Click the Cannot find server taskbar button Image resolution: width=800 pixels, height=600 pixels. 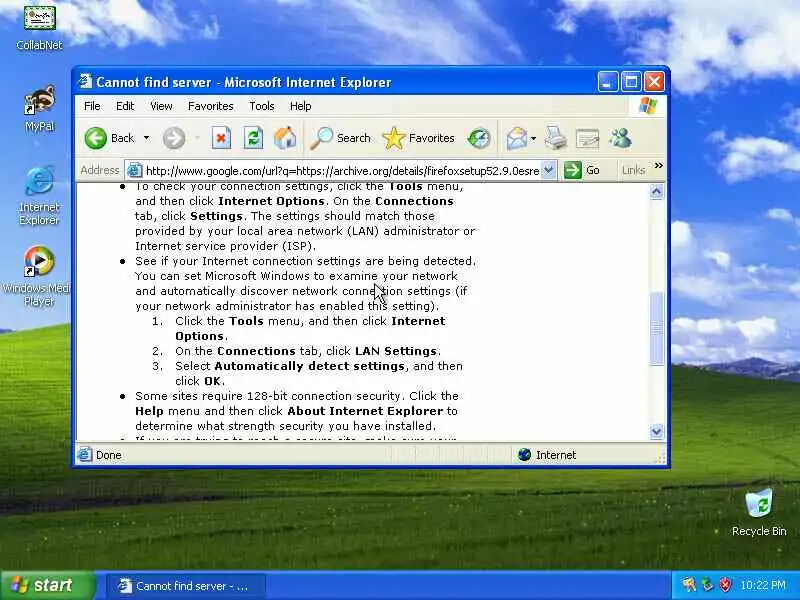pyautogui.click(x=186, y=586)
